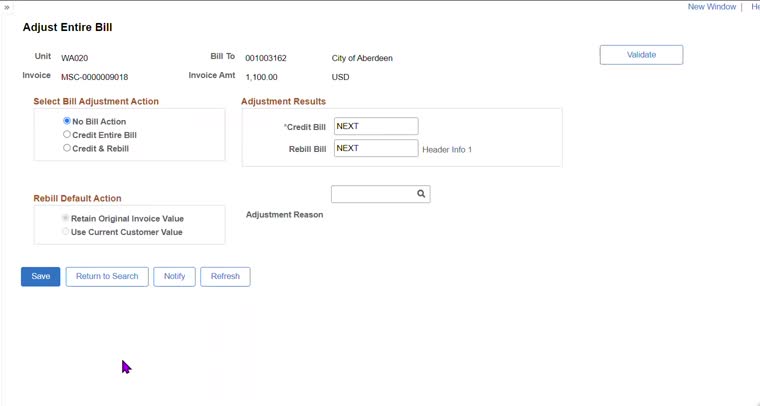Click the Refresh button
The image size is (760, 406).
coord(225,276)
